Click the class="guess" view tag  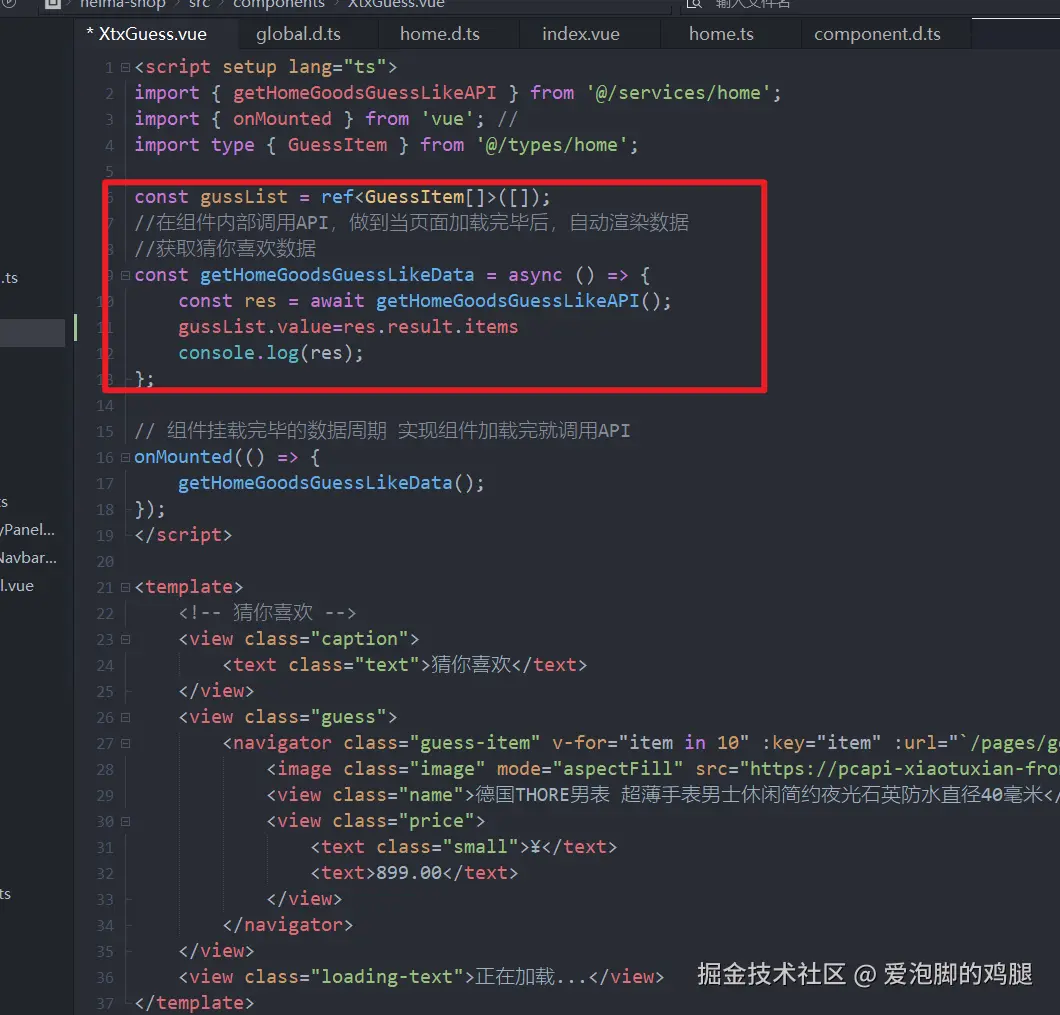[x=287, y=717]
